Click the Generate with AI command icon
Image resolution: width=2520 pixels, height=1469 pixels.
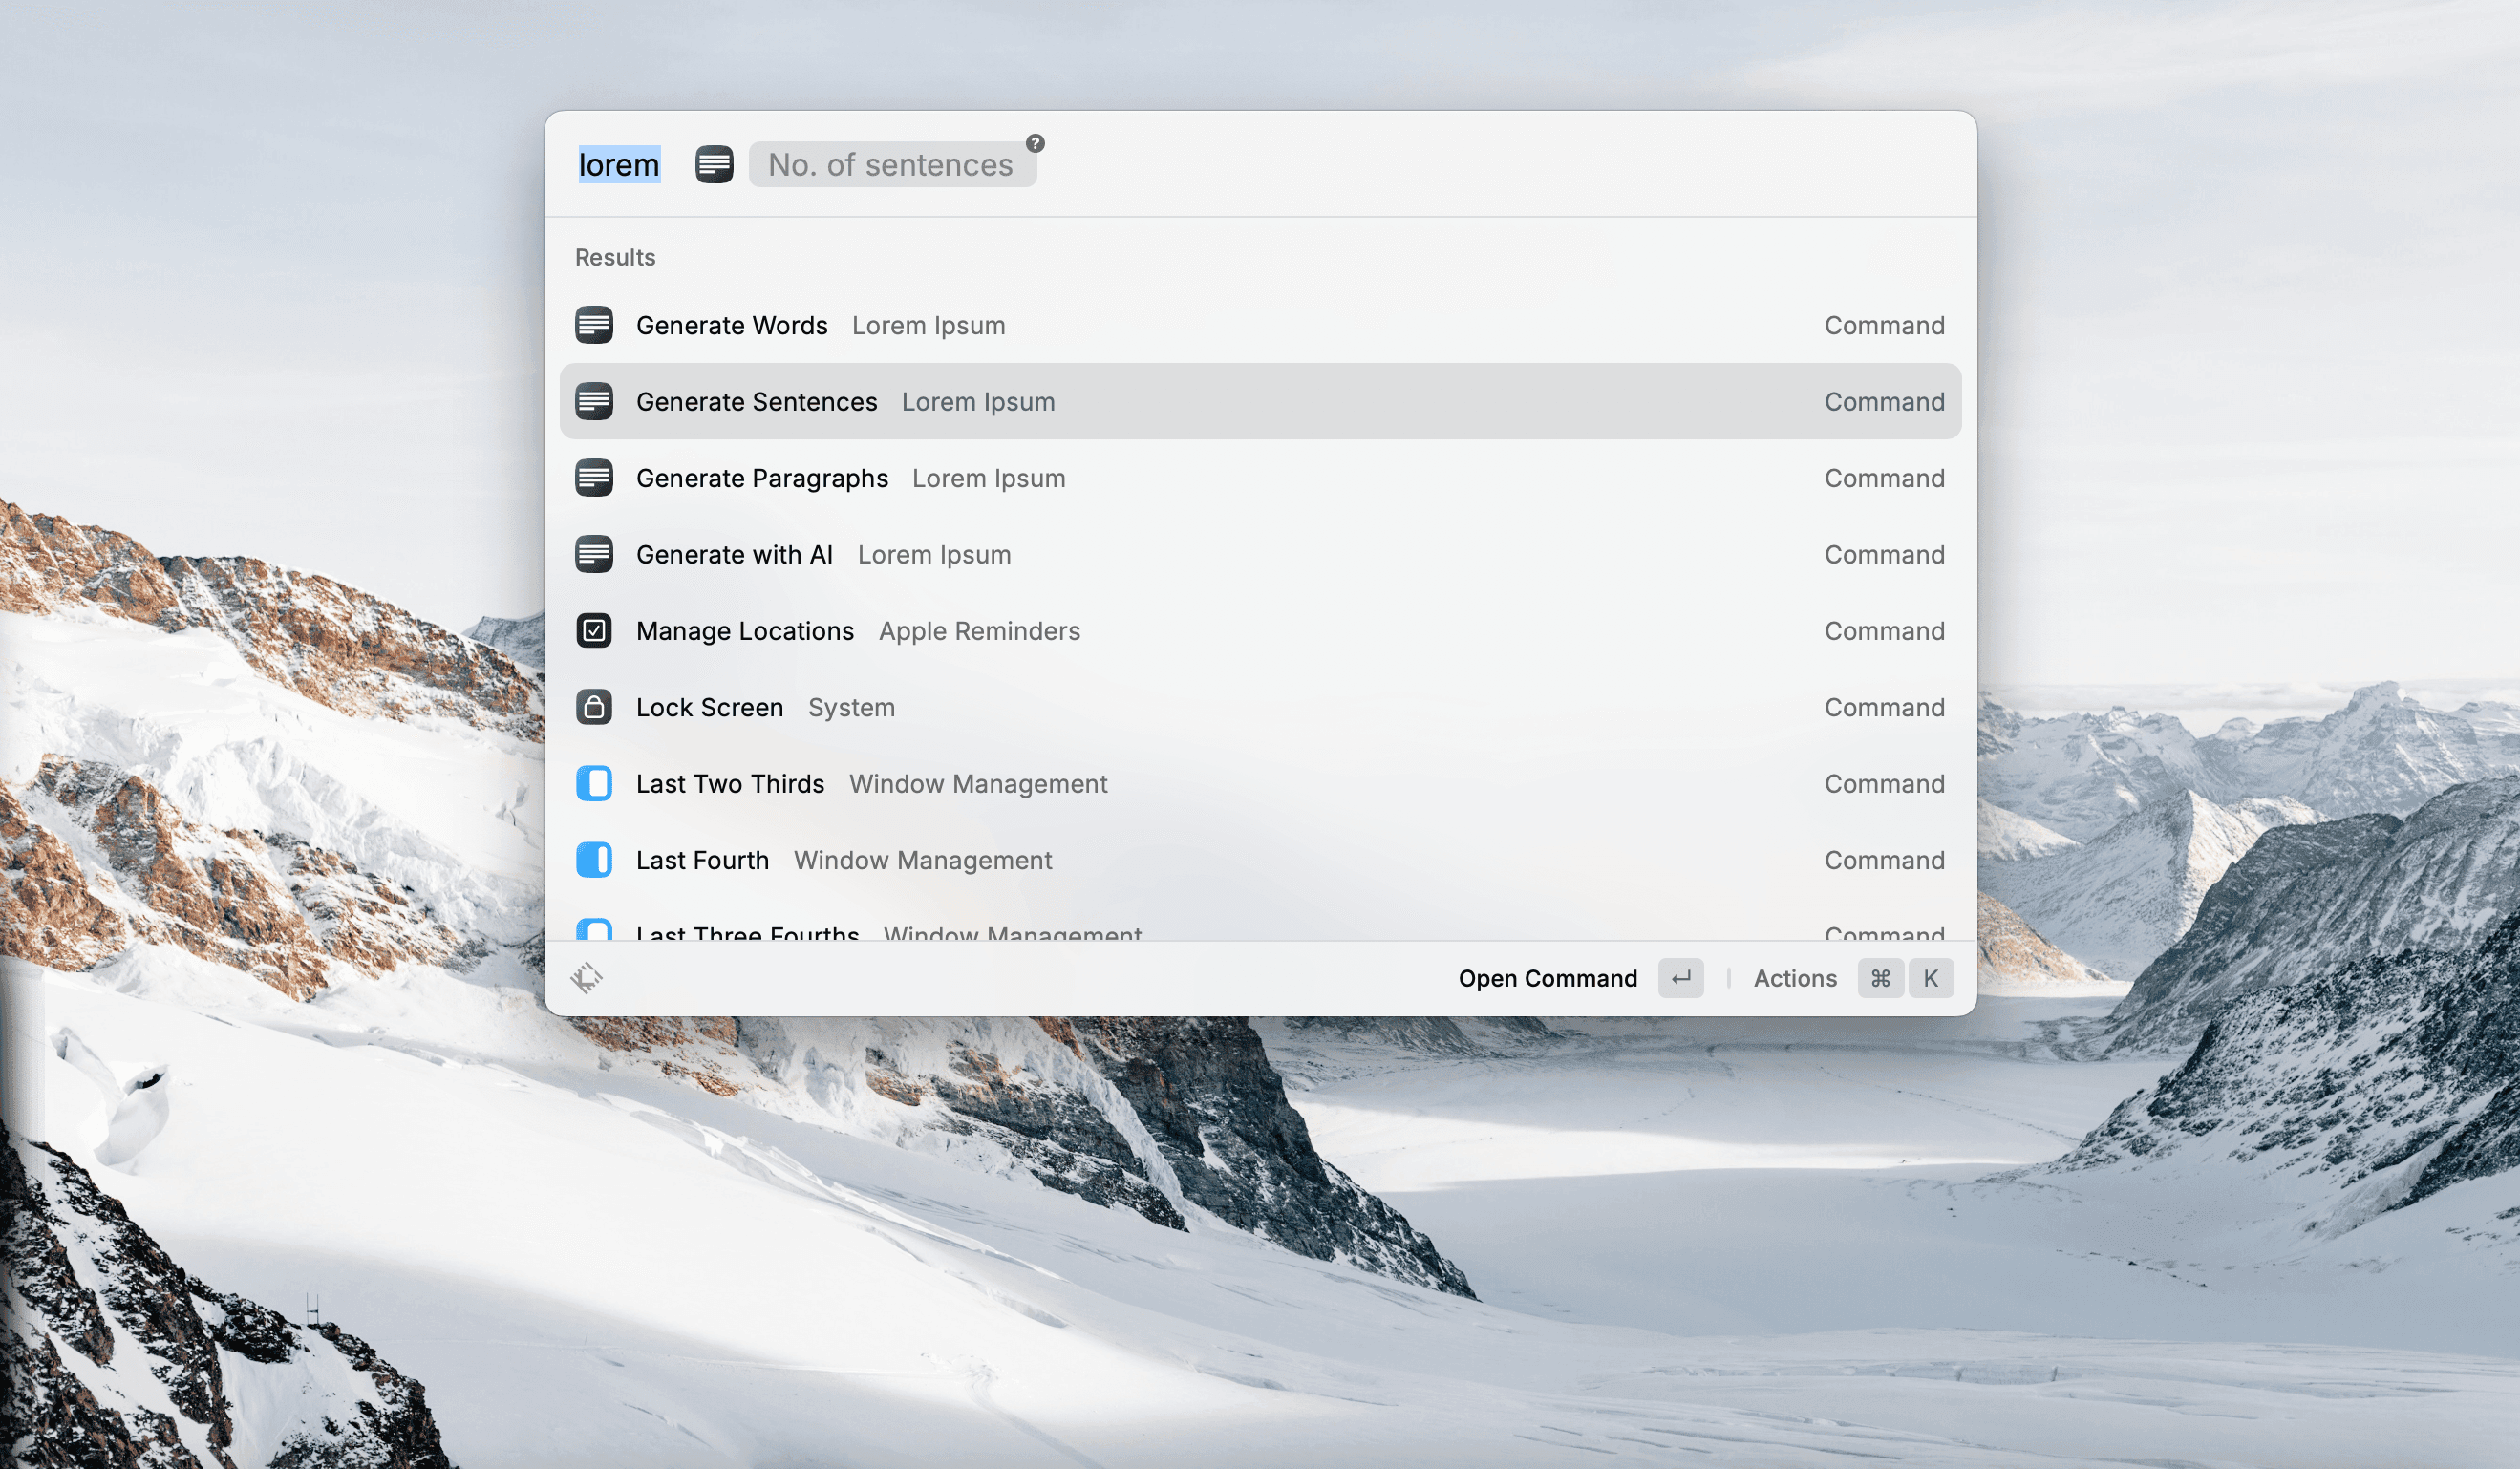point(595,554)
